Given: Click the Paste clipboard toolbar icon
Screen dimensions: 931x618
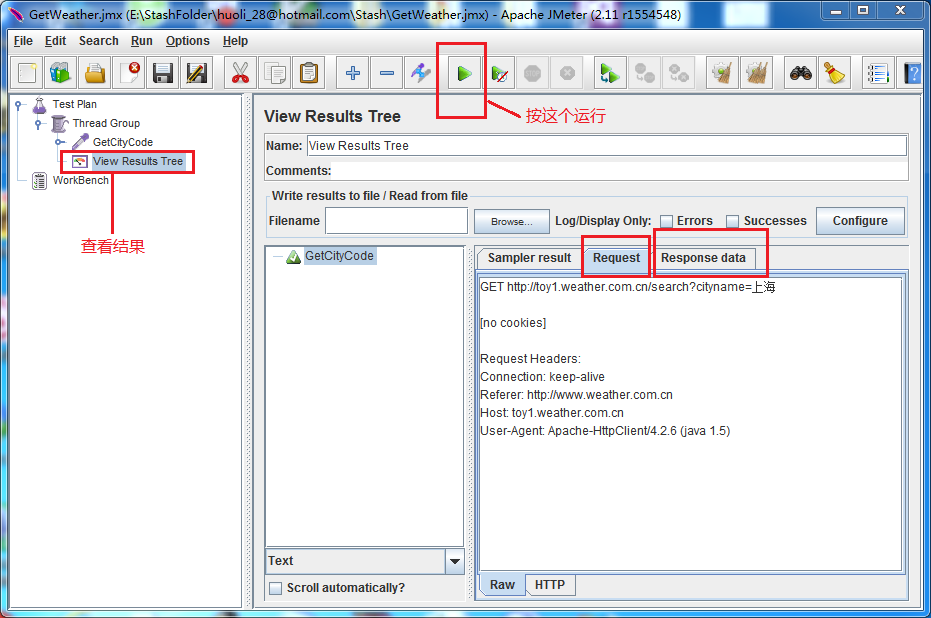Looking at the screenshot, I should coord(309,73).
